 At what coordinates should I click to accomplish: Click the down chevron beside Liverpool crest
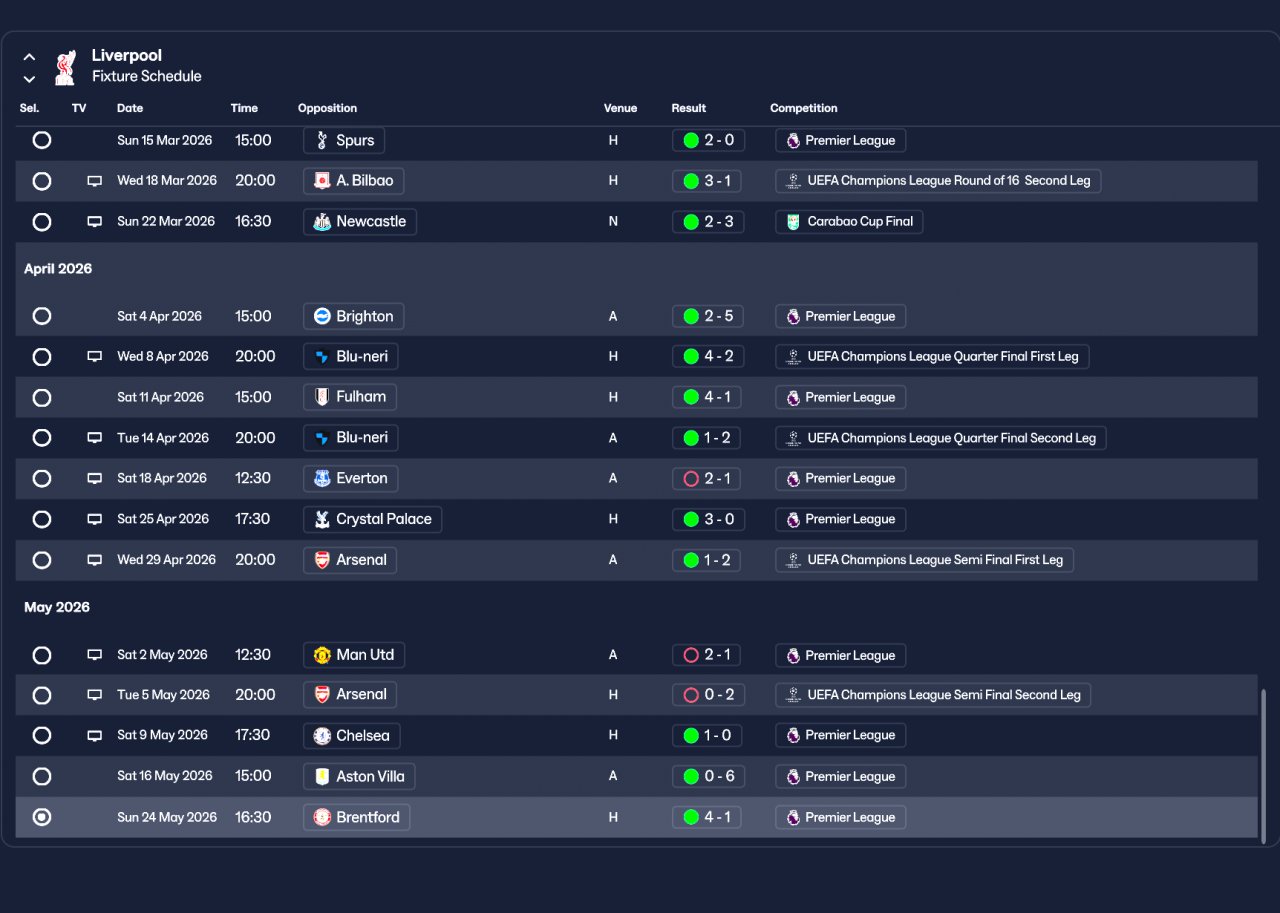click(29, 78)
